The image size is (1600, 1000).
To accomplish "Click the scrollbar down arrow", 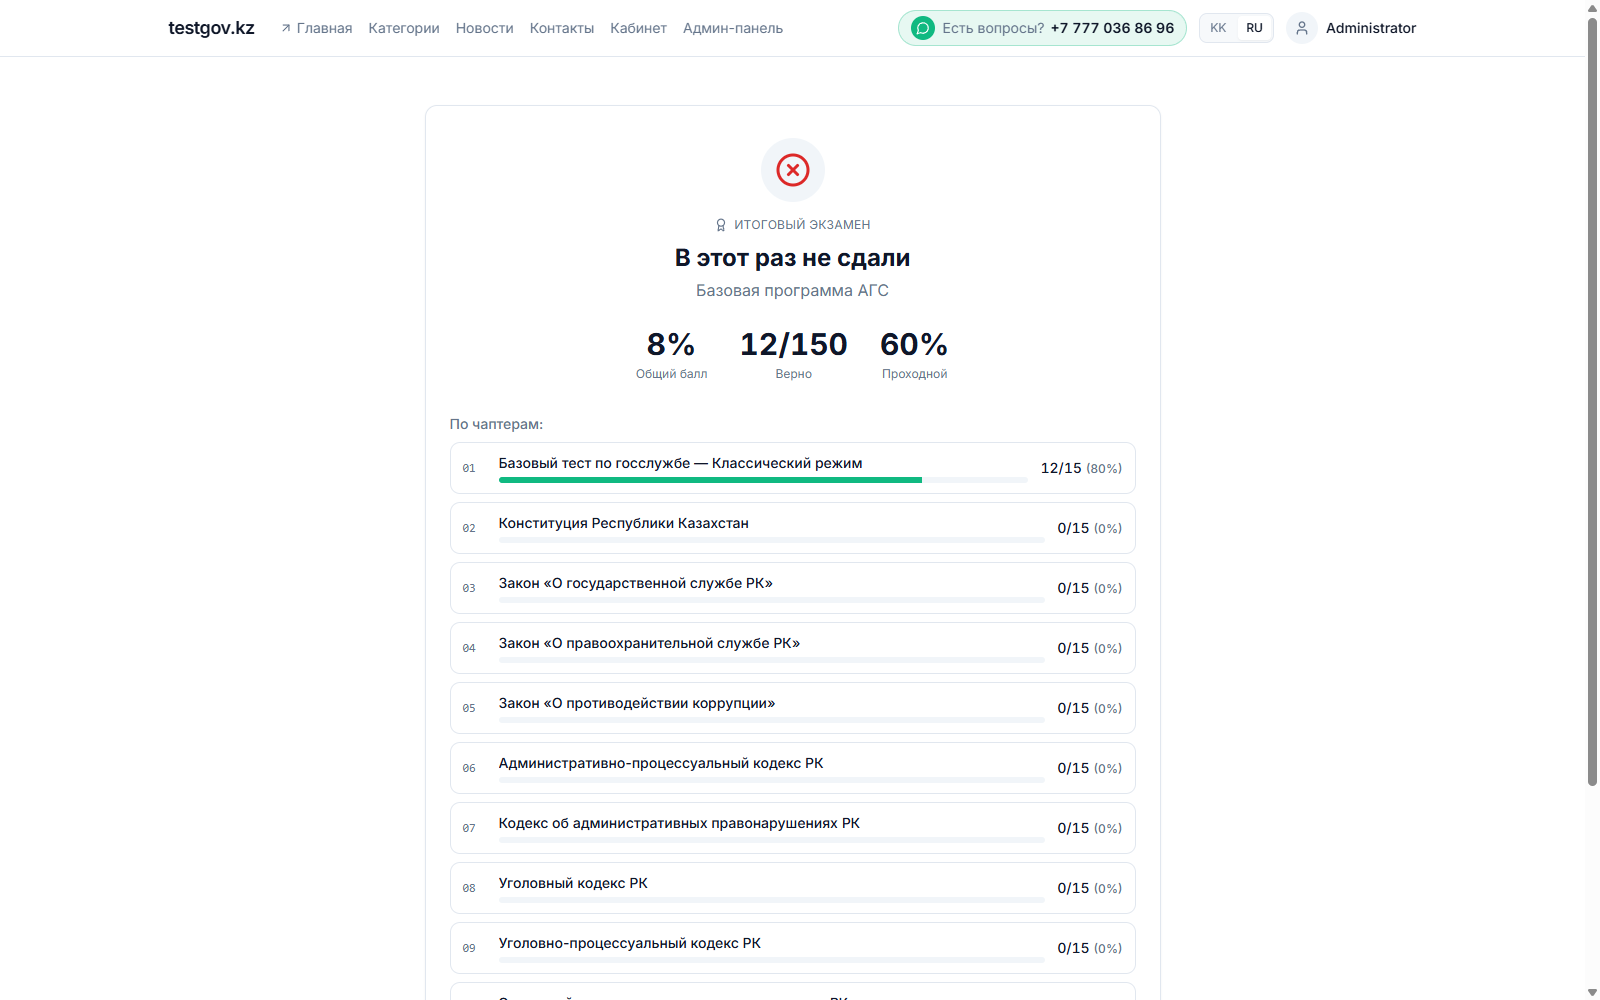I will [1592, 992].
